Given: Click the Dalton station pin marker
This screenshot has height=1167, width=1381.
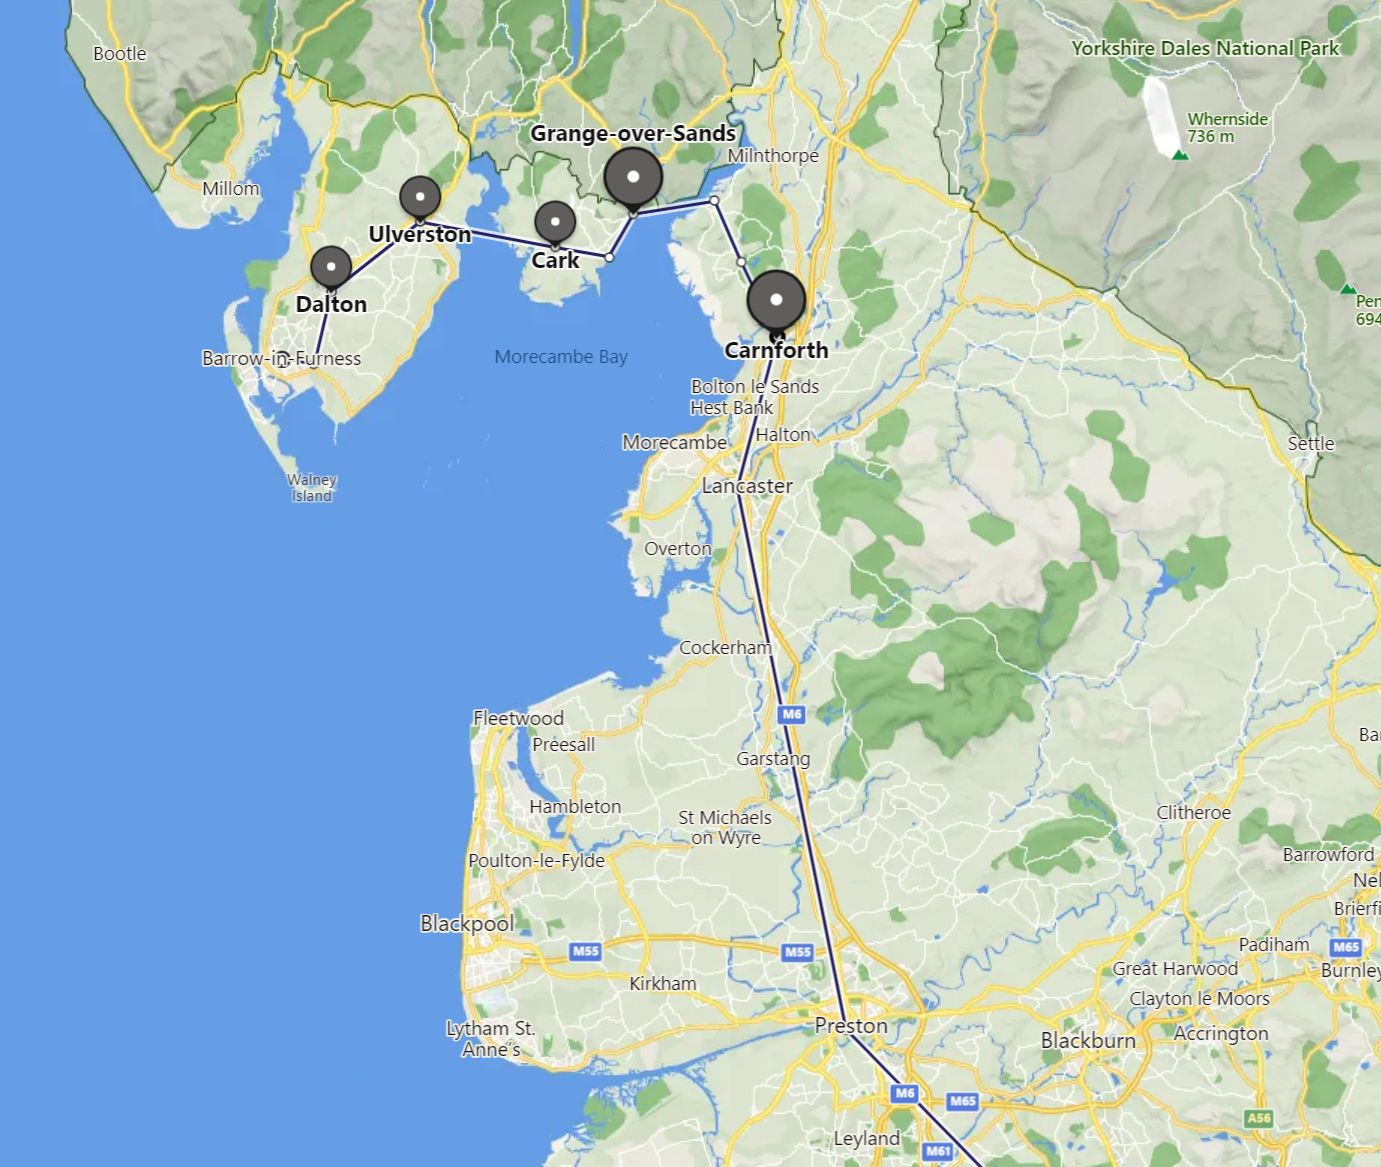Looking at the screenshot, I should pos(331,268).
